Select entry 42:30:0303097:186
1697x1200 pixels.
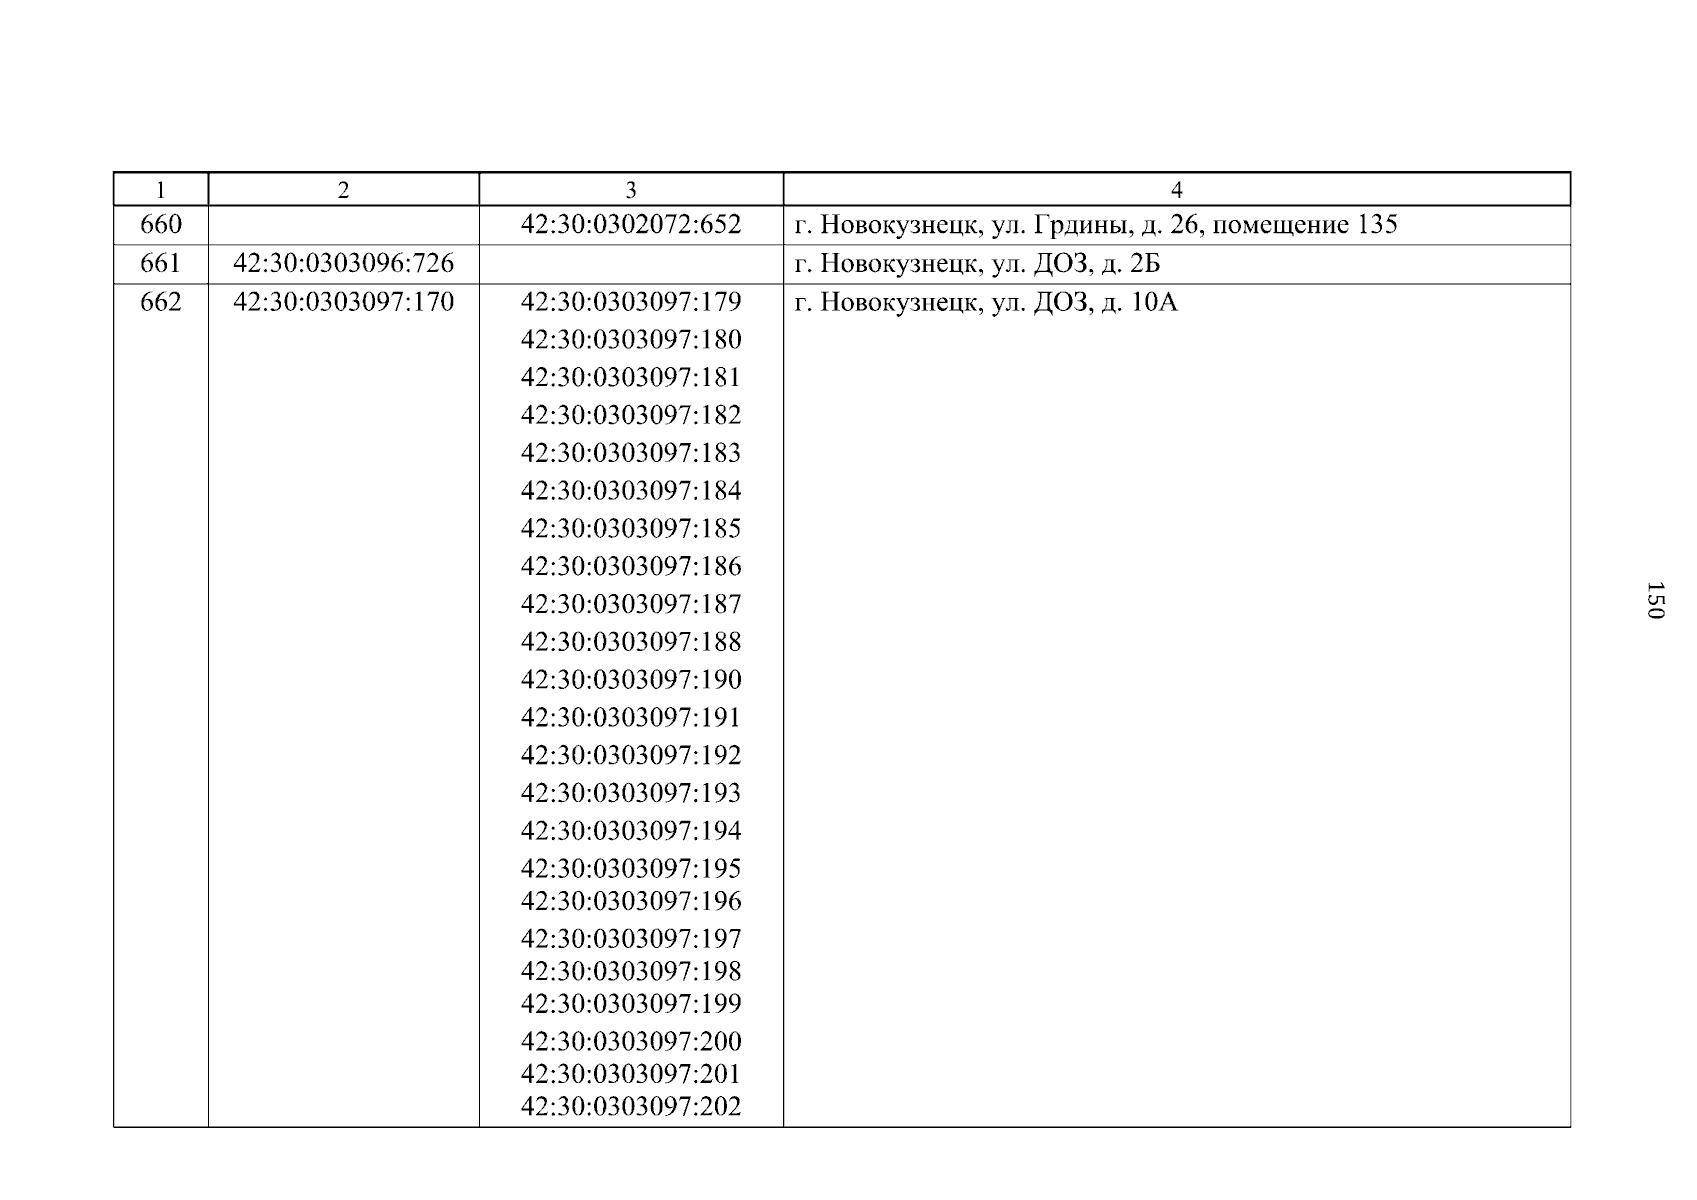point(631,567)
